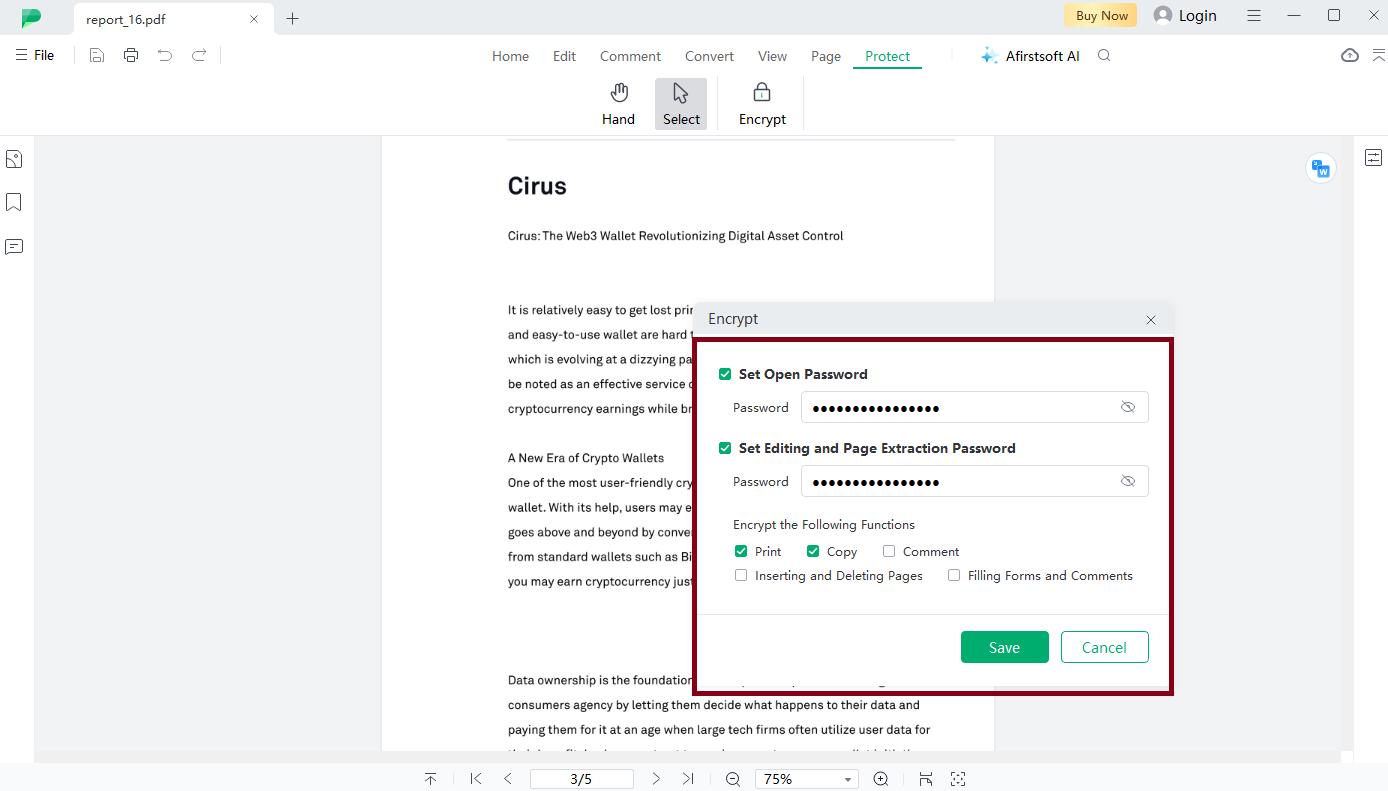Click the scroll-to-top icon in bottom bar

tap(430, 779)
